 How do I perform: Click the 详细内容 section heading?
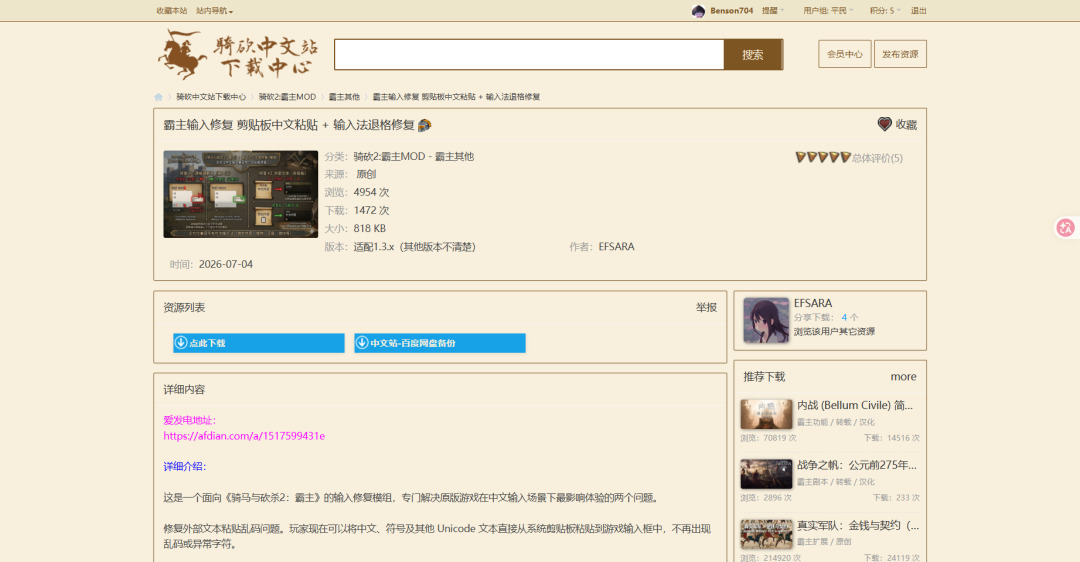click(x=184, y=389)
